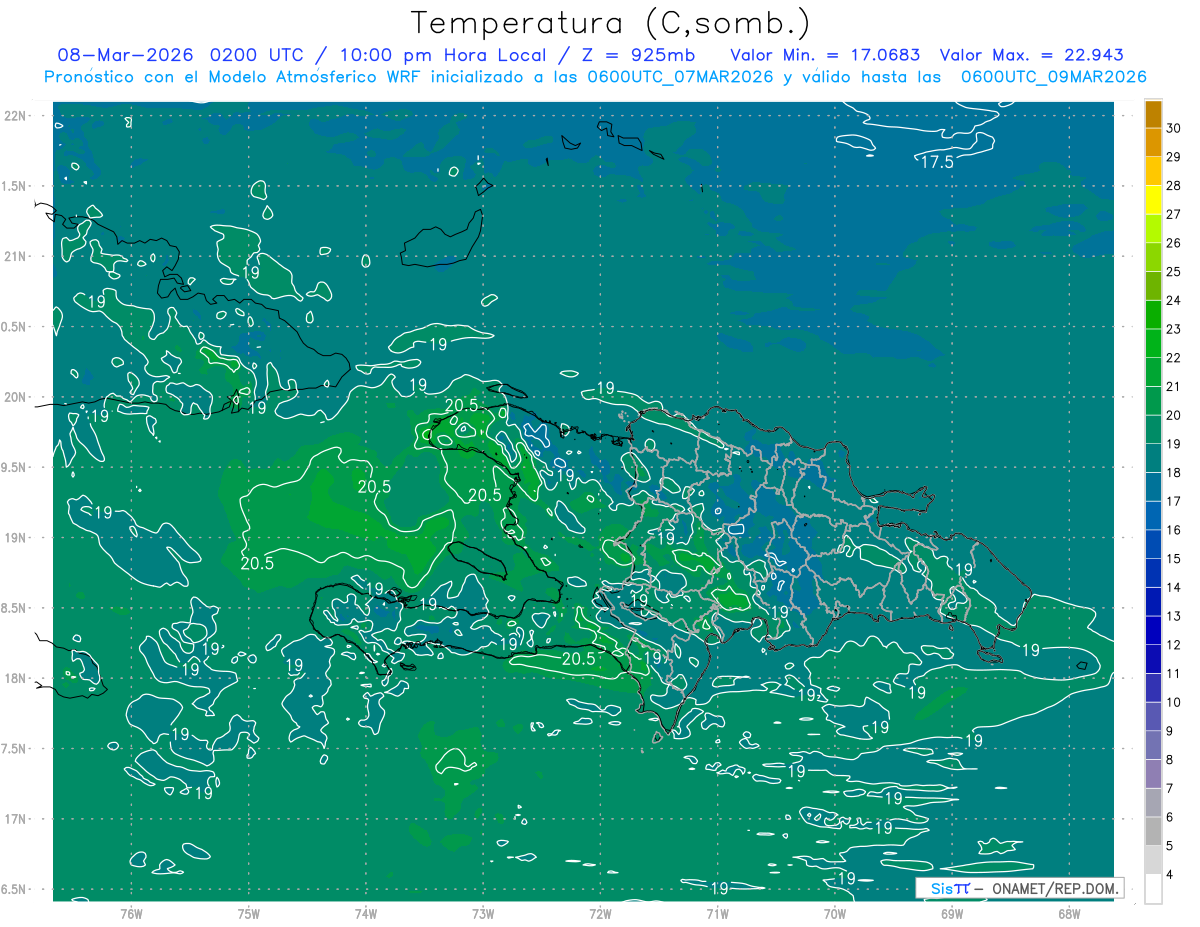The height and width of the screenshot is (927, 1200).
Task: Click the color scale label "25"
Action: 1174,271
